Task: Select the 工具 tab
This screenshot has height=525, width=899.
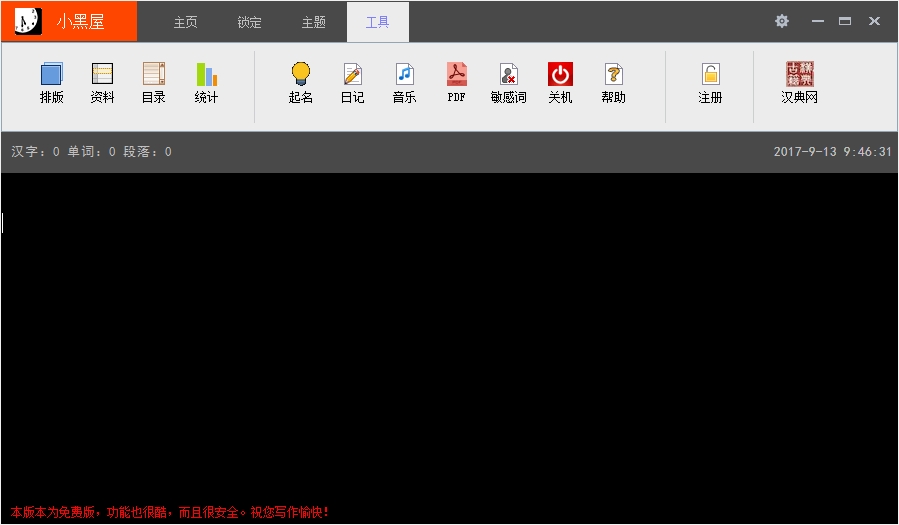Action: 378,22
